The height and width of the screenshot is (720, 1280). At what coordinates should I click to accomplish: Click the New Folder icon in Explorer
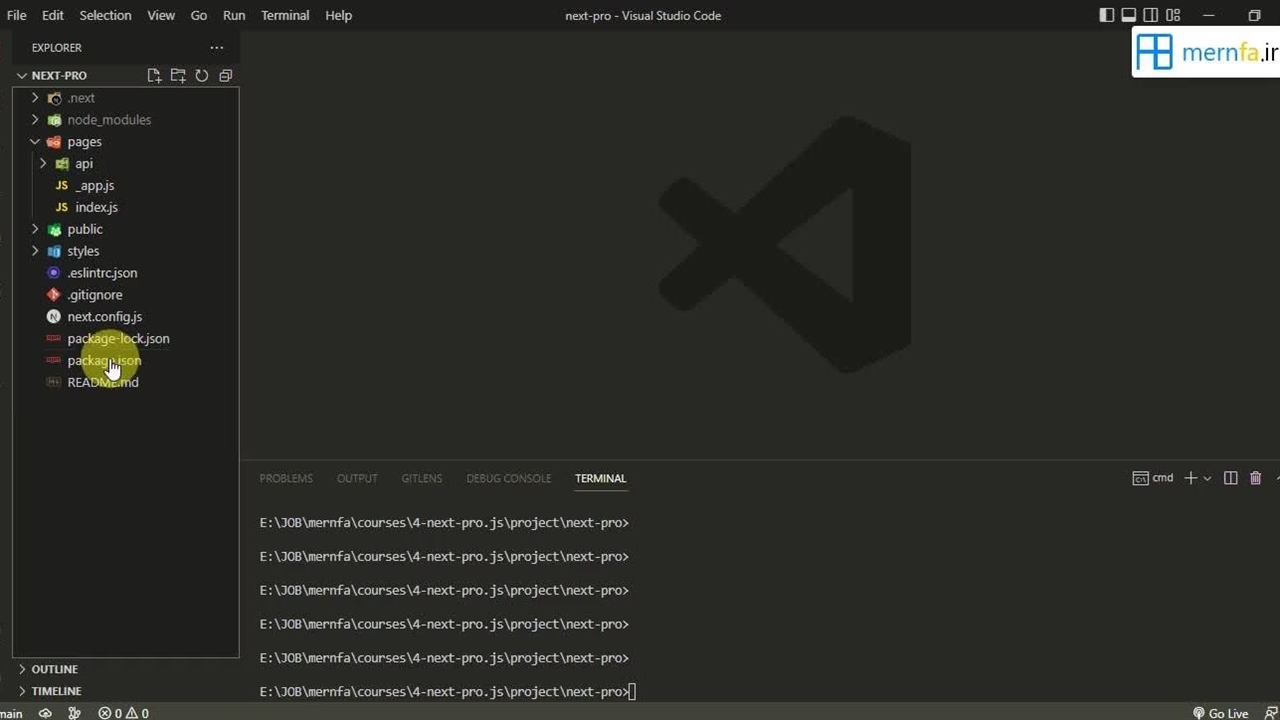point(178,75)
